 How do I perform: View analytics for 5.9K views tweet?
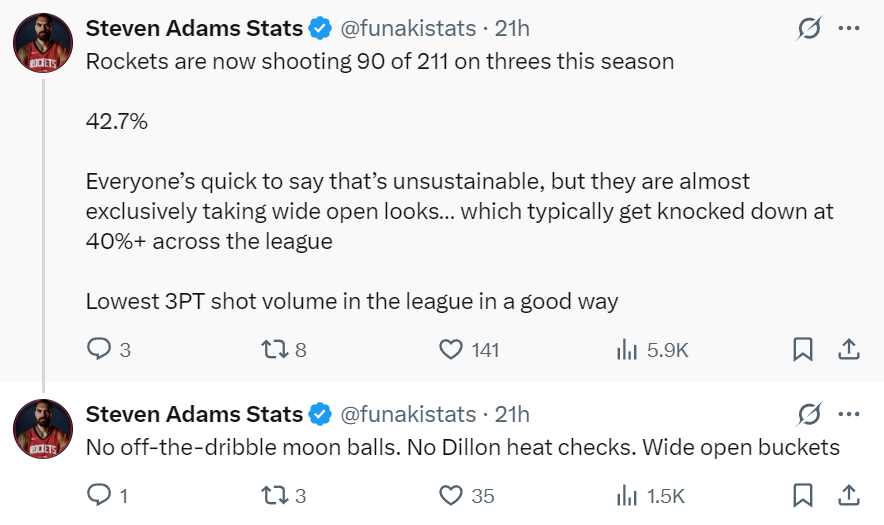(627, 349)
